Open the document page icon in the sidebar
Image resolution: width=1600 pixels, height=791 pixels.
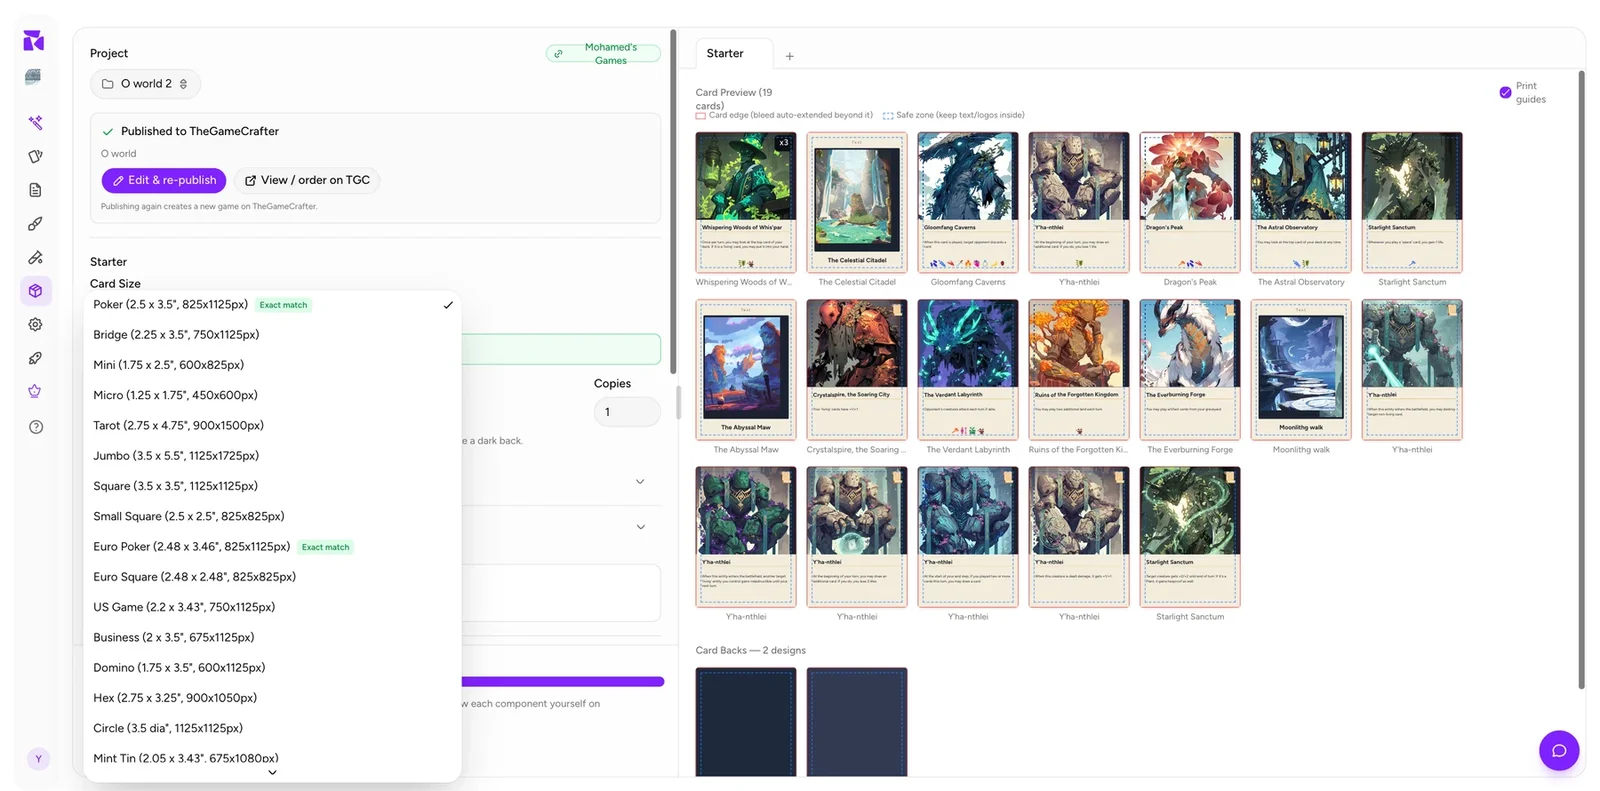pyautogui.click(x=35, y=190)
